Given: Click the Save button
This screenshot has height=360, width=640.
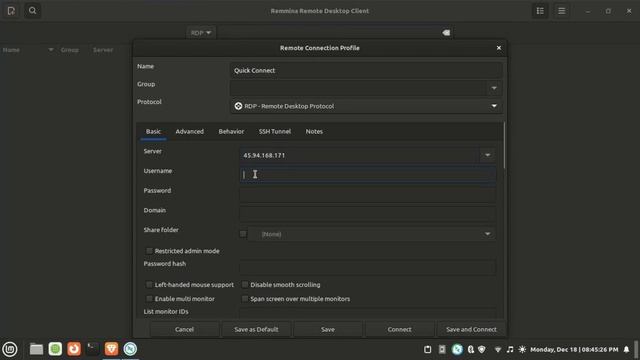Looking at the screenshot, I should (328, 329).
